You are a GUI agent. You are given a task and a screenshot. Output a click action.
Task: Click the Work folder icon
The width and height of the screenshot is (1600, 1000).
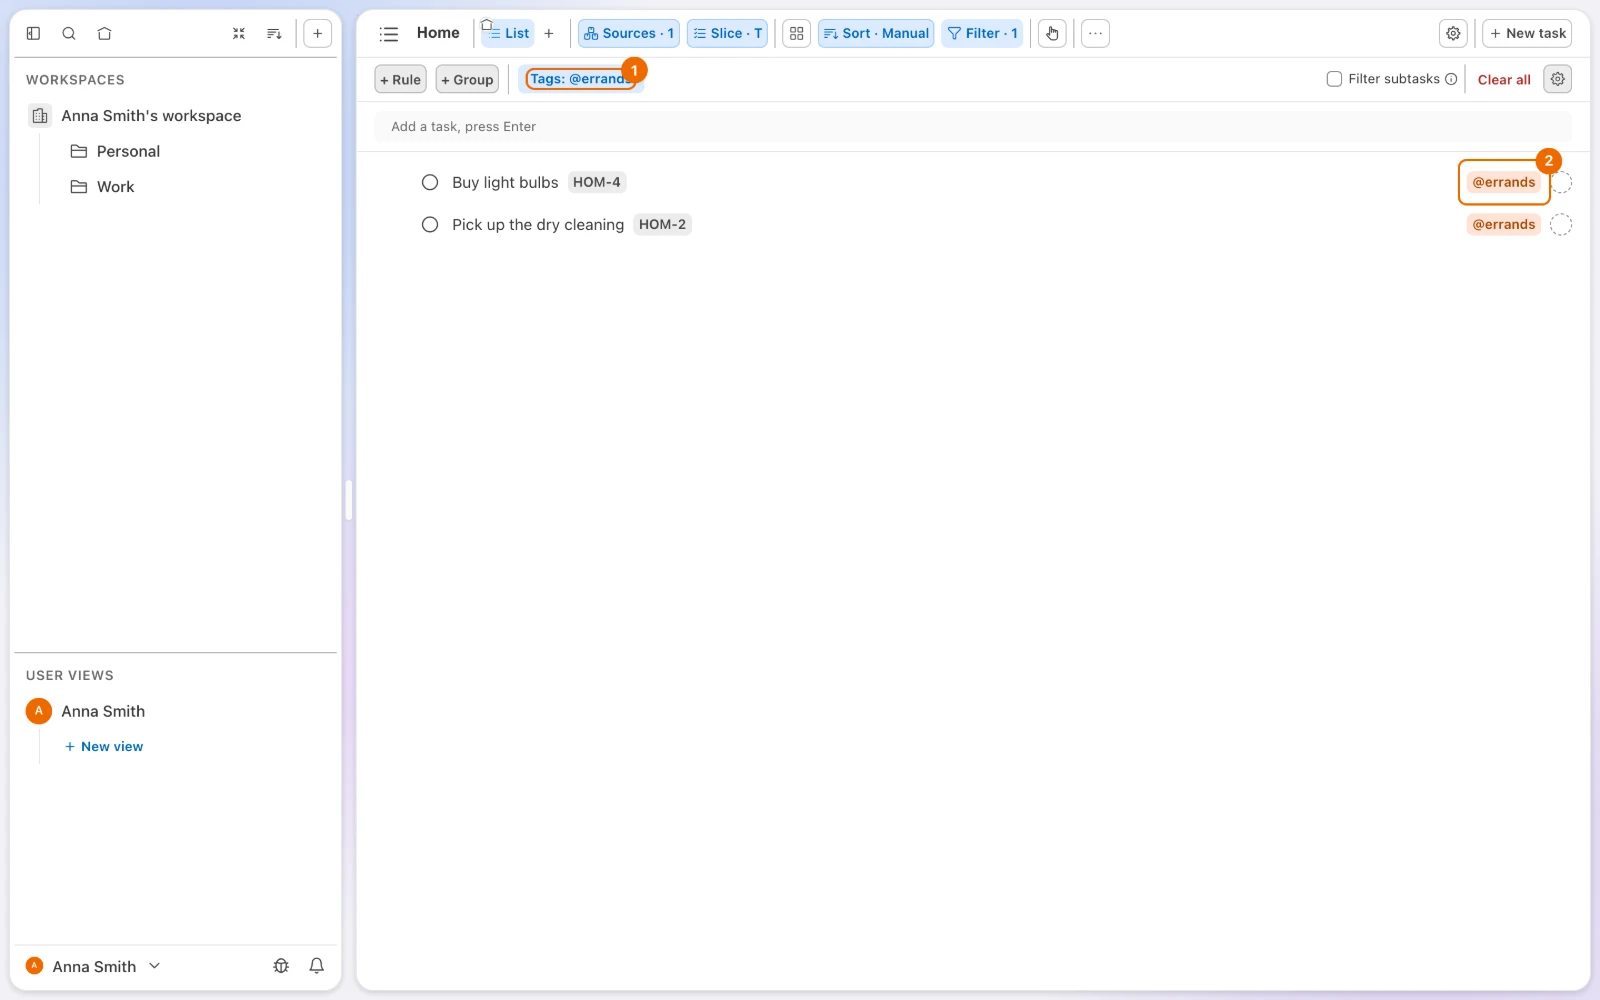click(x=79, y=187)
